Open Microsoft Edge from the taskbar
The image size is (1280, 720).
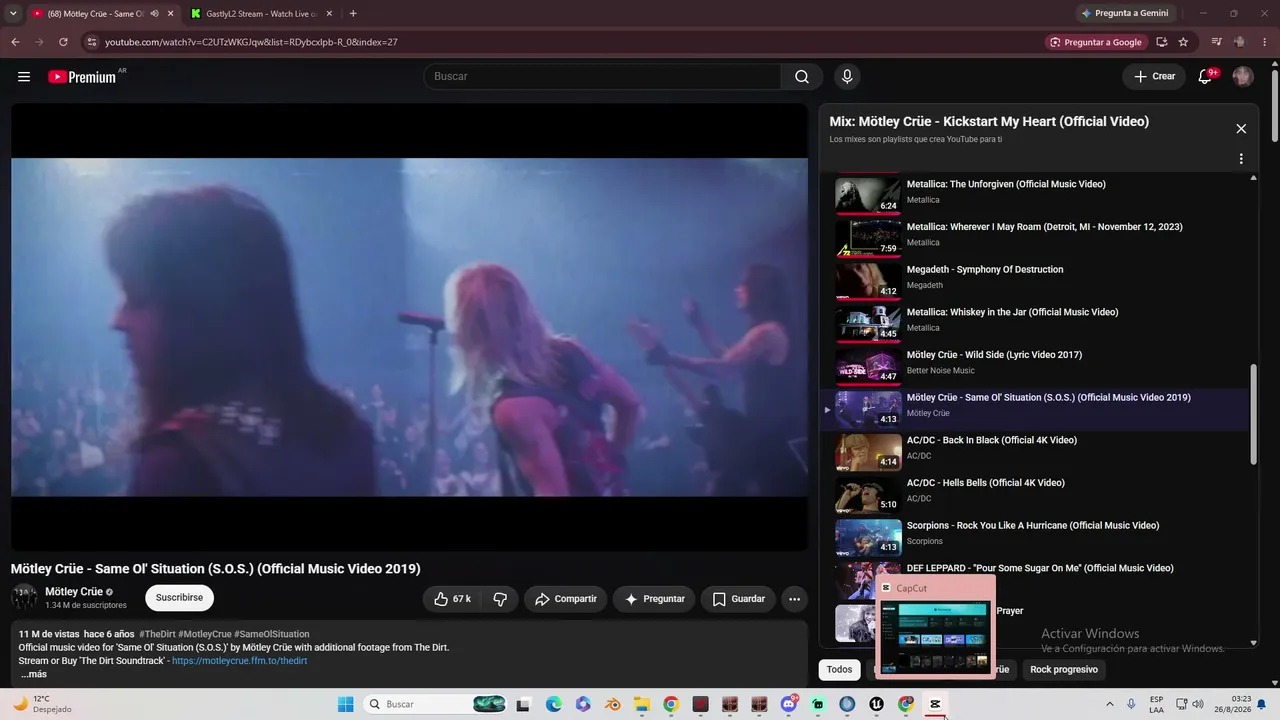click(553, 704)
